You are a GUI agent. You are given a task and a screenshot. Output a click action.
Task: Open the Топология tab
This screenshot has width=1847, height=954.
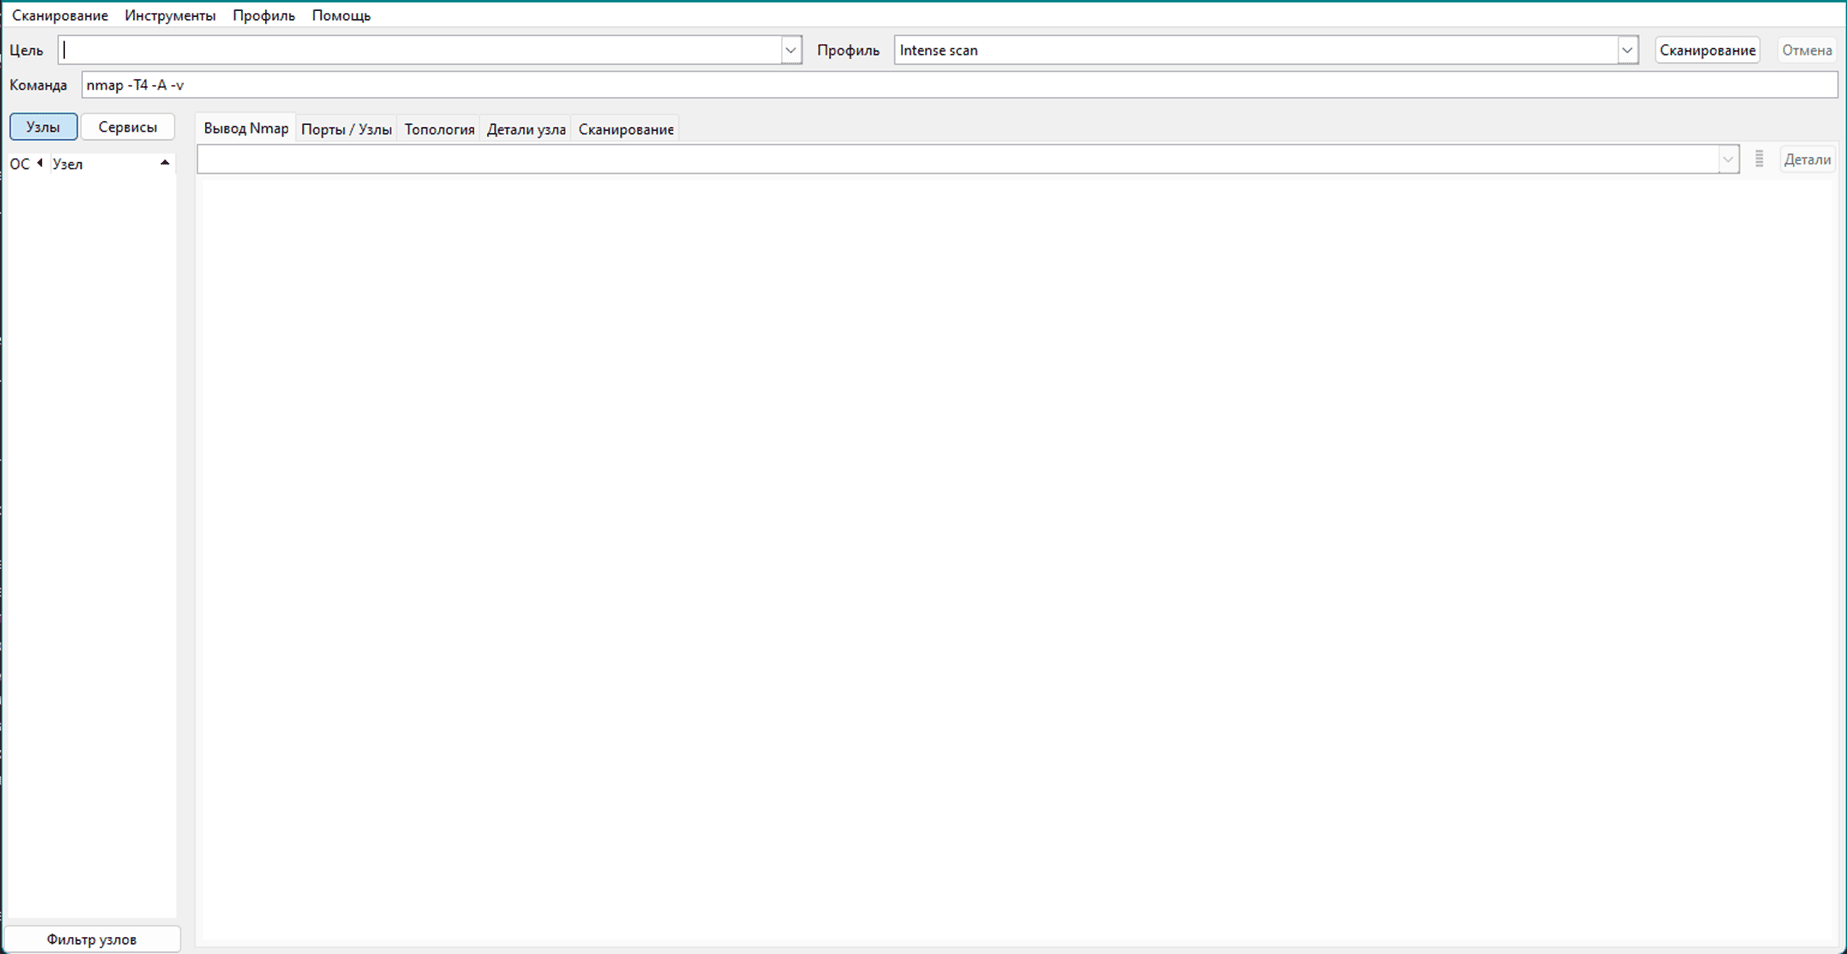click(439, 129)
